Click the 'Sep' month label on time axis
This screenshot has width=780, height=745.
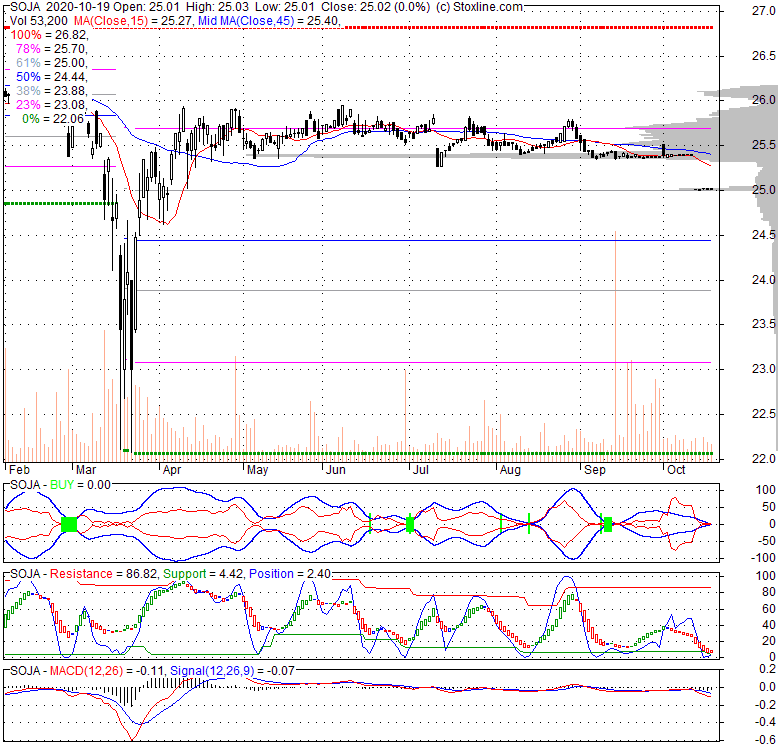pos(595,470)
